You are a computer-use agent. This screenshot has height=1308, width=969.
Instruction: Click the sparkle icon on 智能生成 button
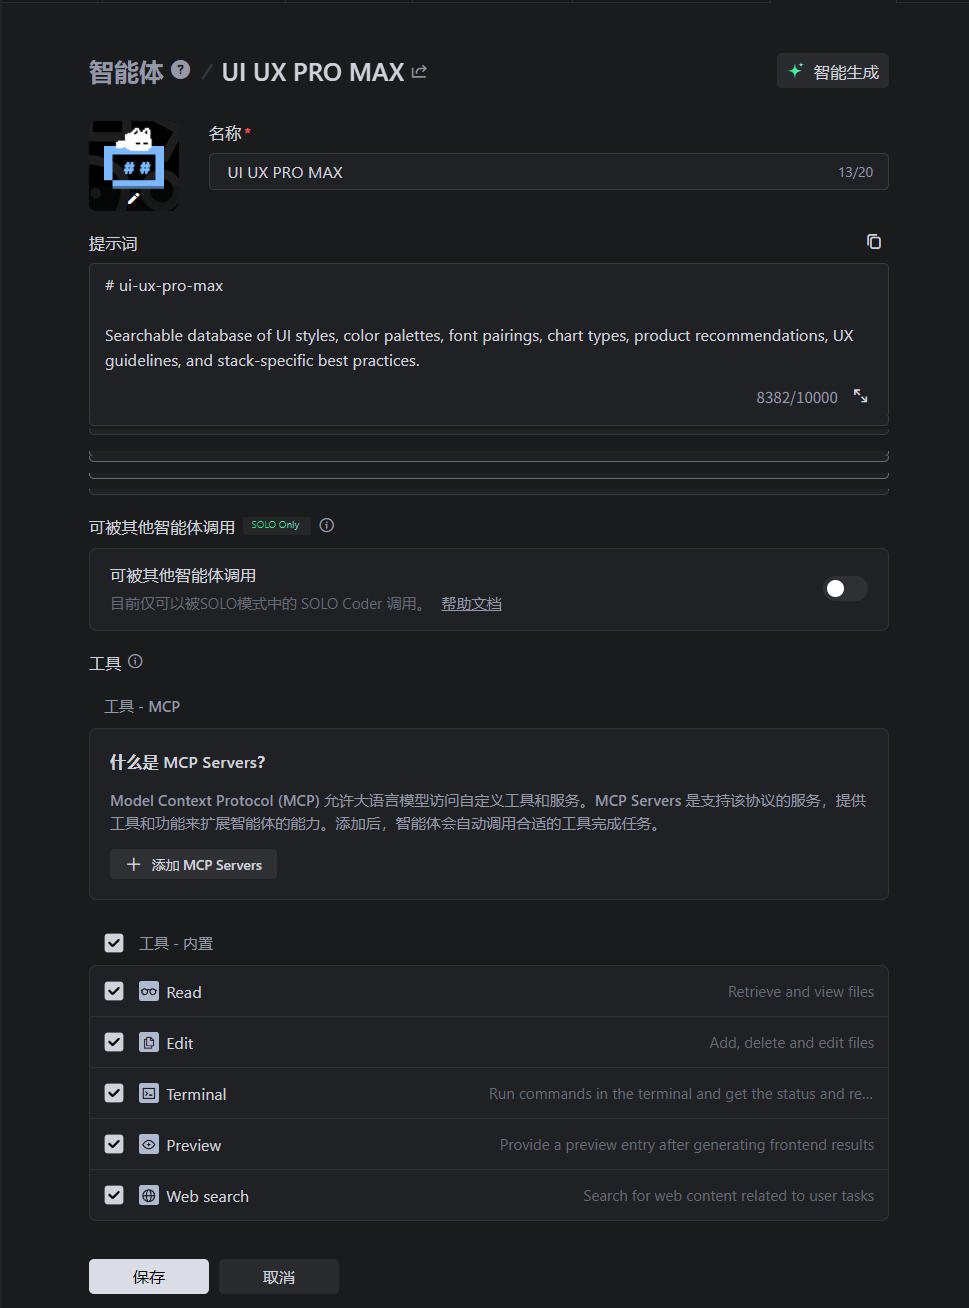tap(796, 71)
